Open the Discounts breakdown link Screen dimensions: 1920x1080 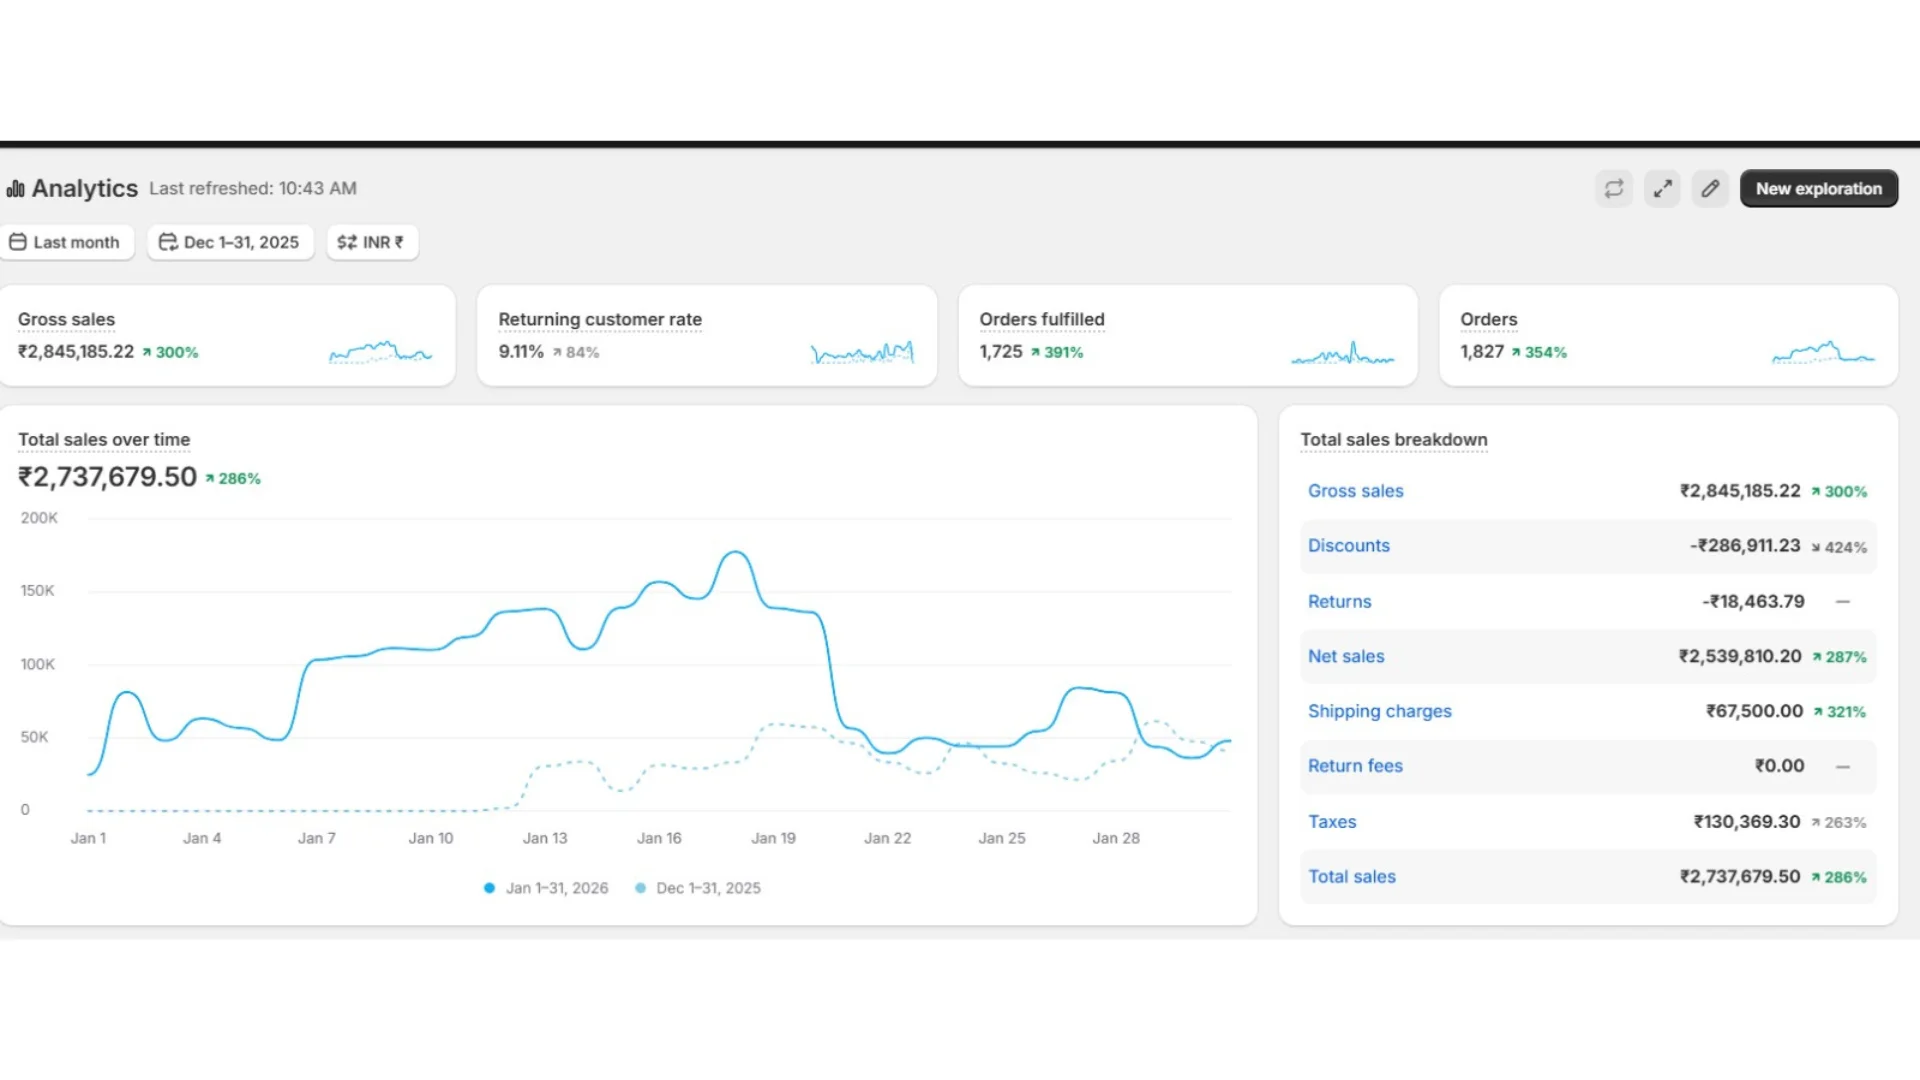[1348, 546]
